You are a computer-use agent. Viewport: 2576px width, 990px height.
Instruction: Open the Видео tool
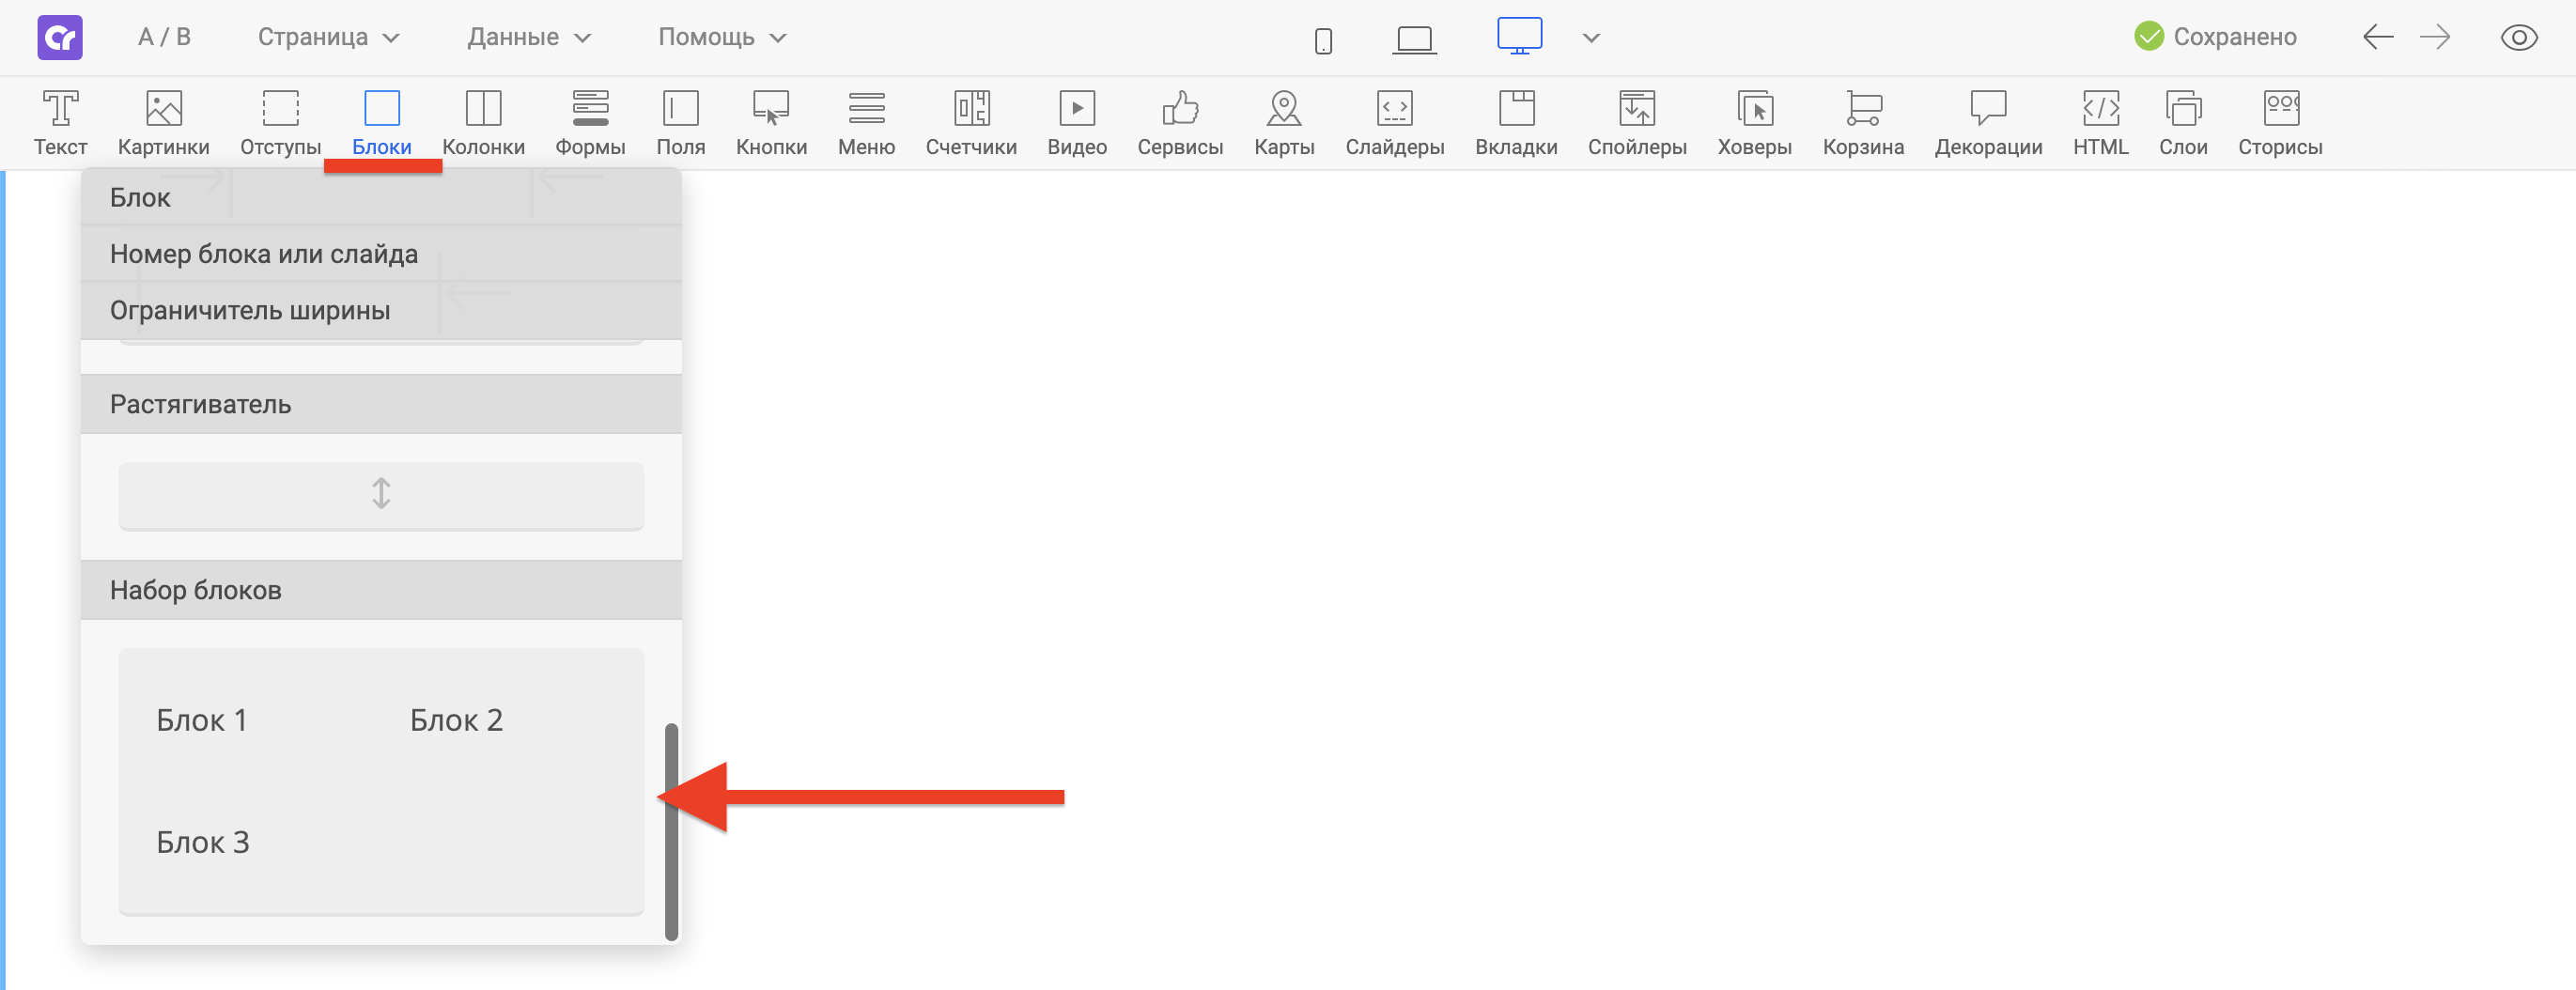tap(1077, 123)
